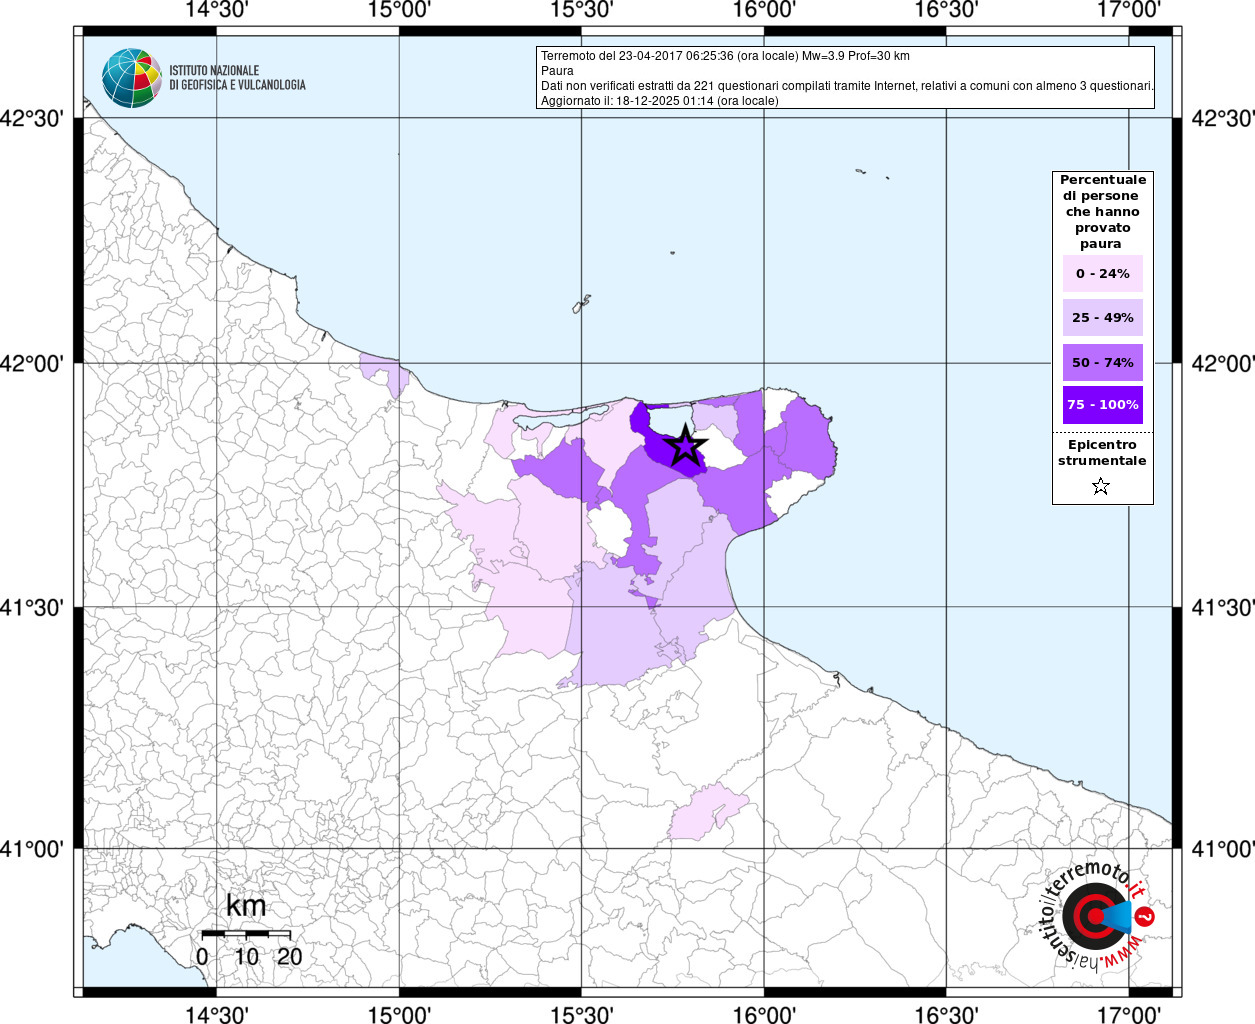Click the 'Aggiornato il' update date line
Viewport: 1255px width, 1024px height.
pos(659,101)
